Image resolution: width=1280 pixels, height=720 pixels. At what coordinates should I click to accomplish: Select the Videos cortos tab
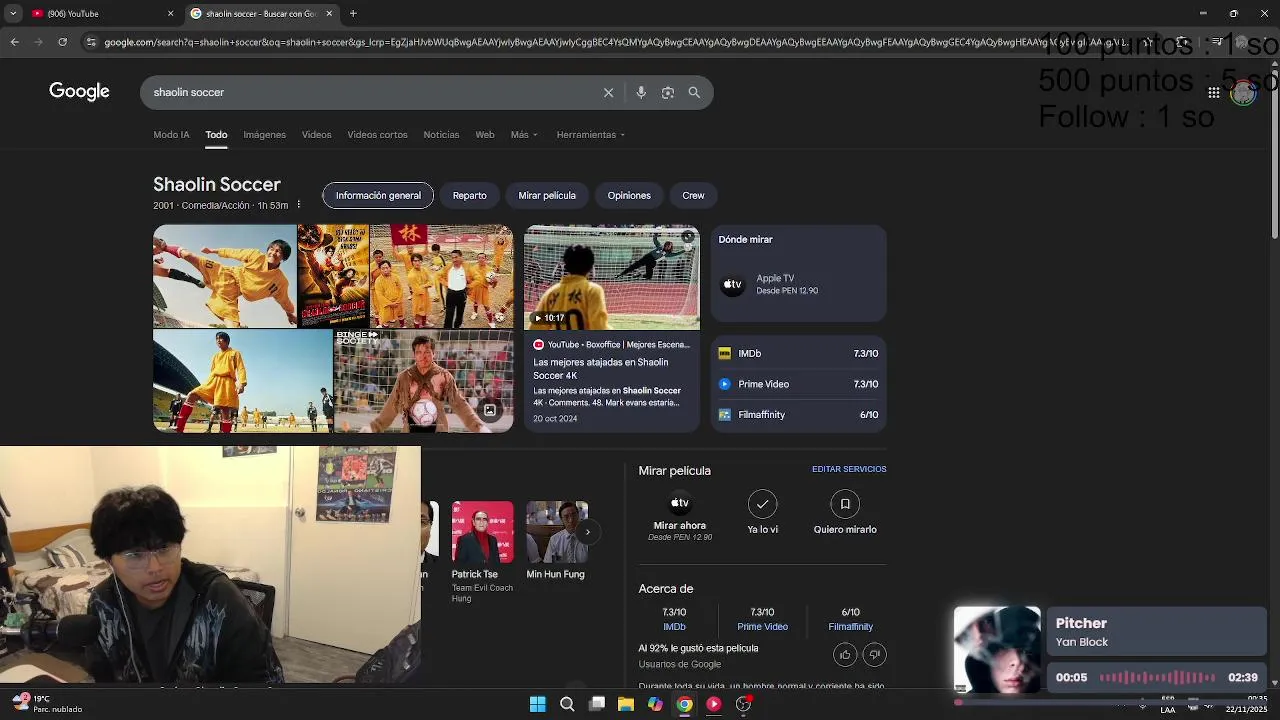377,135
